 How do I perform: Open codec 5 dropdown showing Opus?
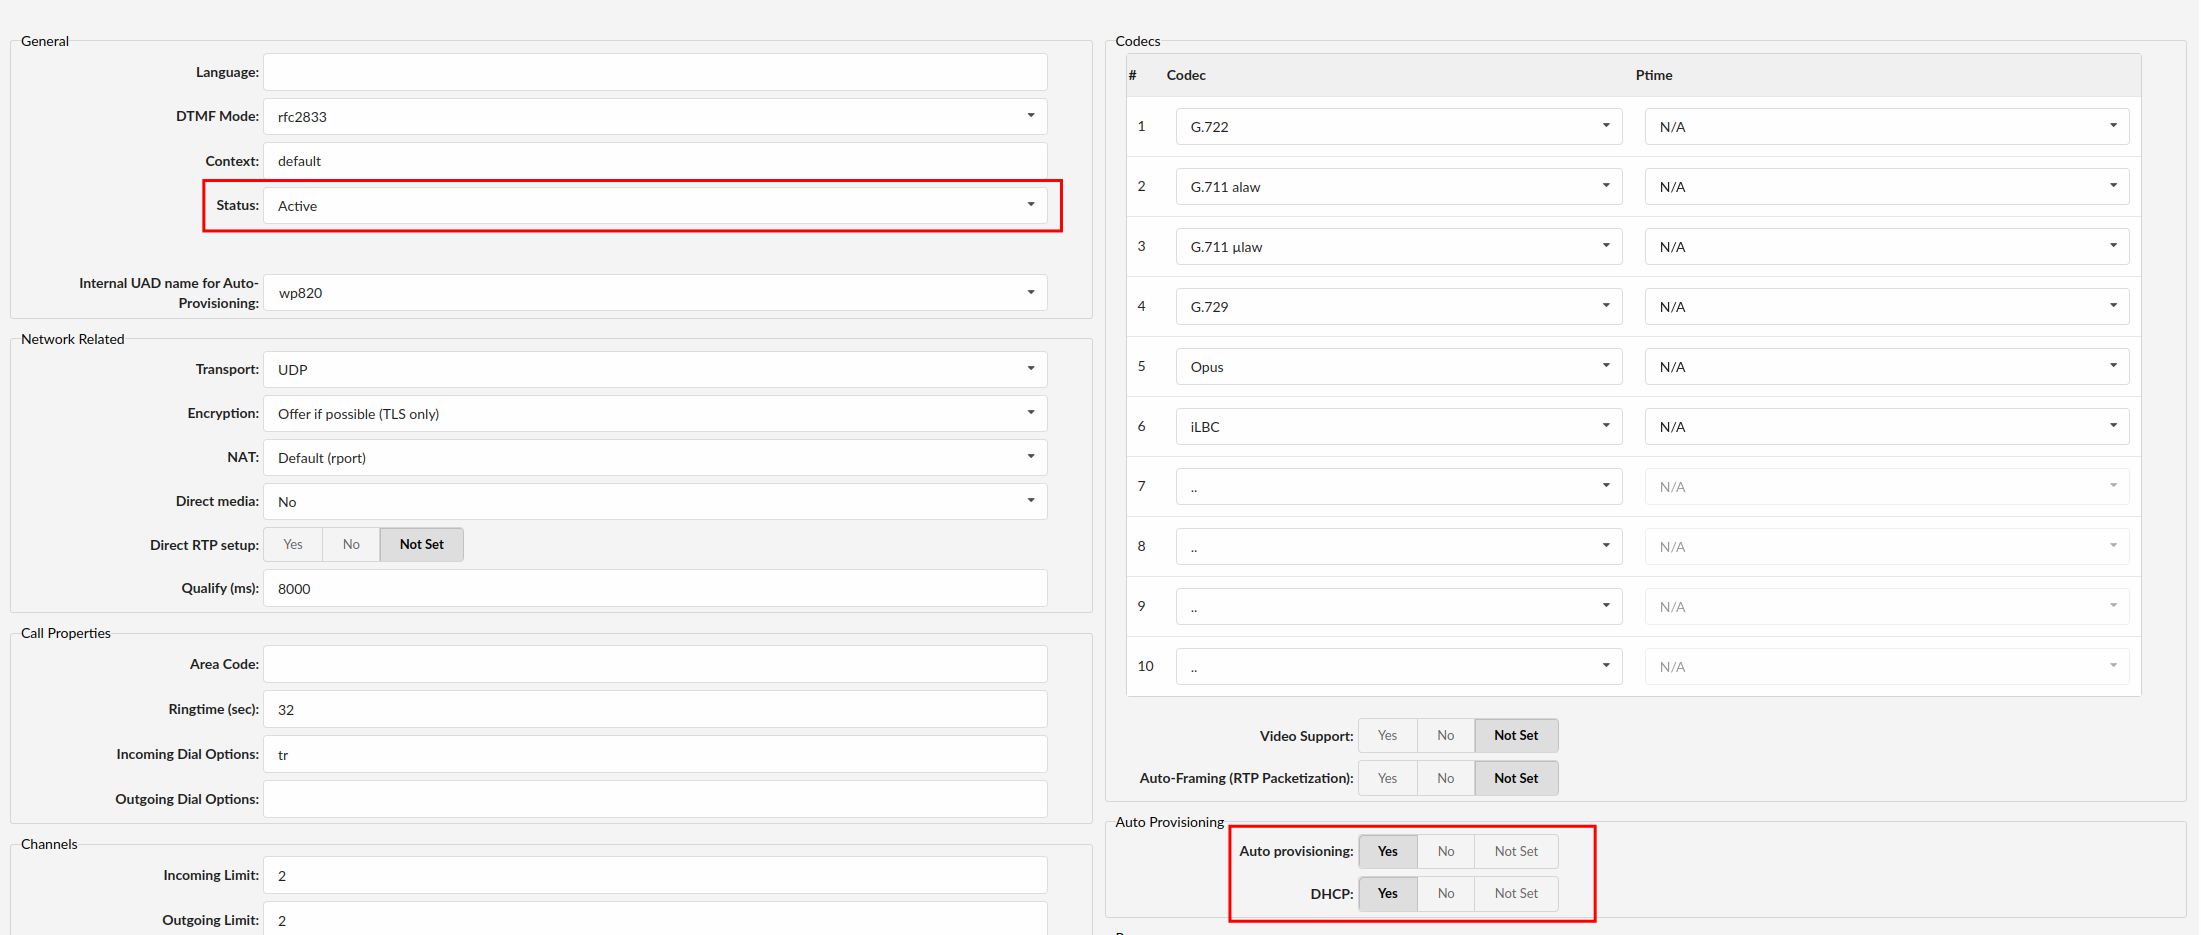tap(1399, 367)
